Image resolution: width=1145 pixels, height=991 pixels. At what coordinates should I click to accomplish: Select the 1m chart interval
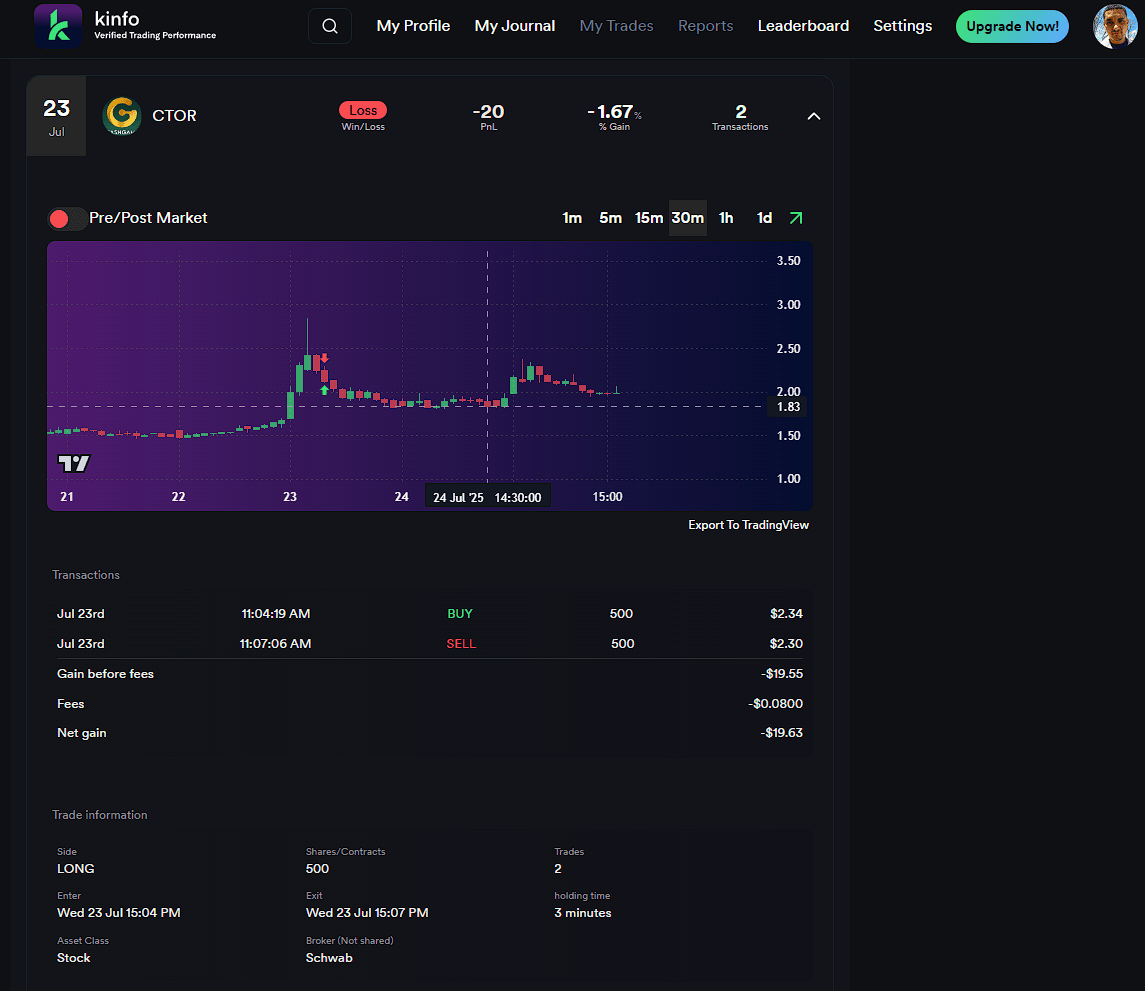572,218
